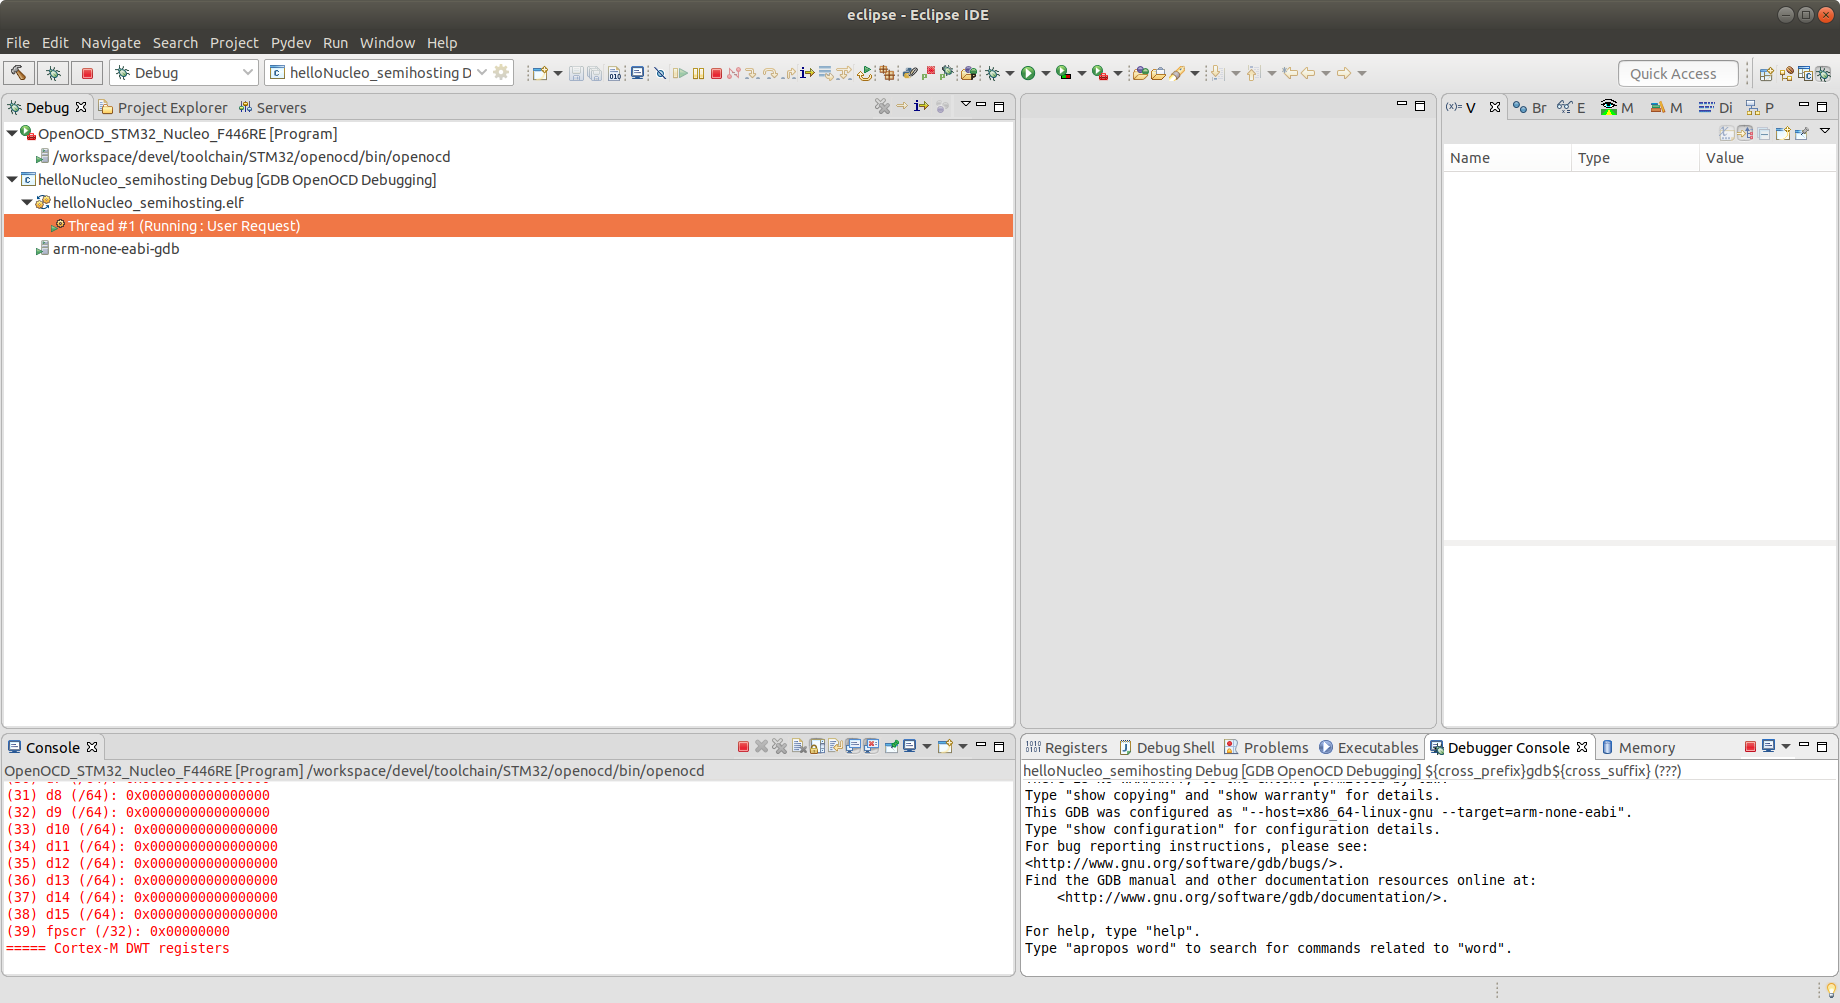Click the red Stop button in launch bar

tap(87, 73)
